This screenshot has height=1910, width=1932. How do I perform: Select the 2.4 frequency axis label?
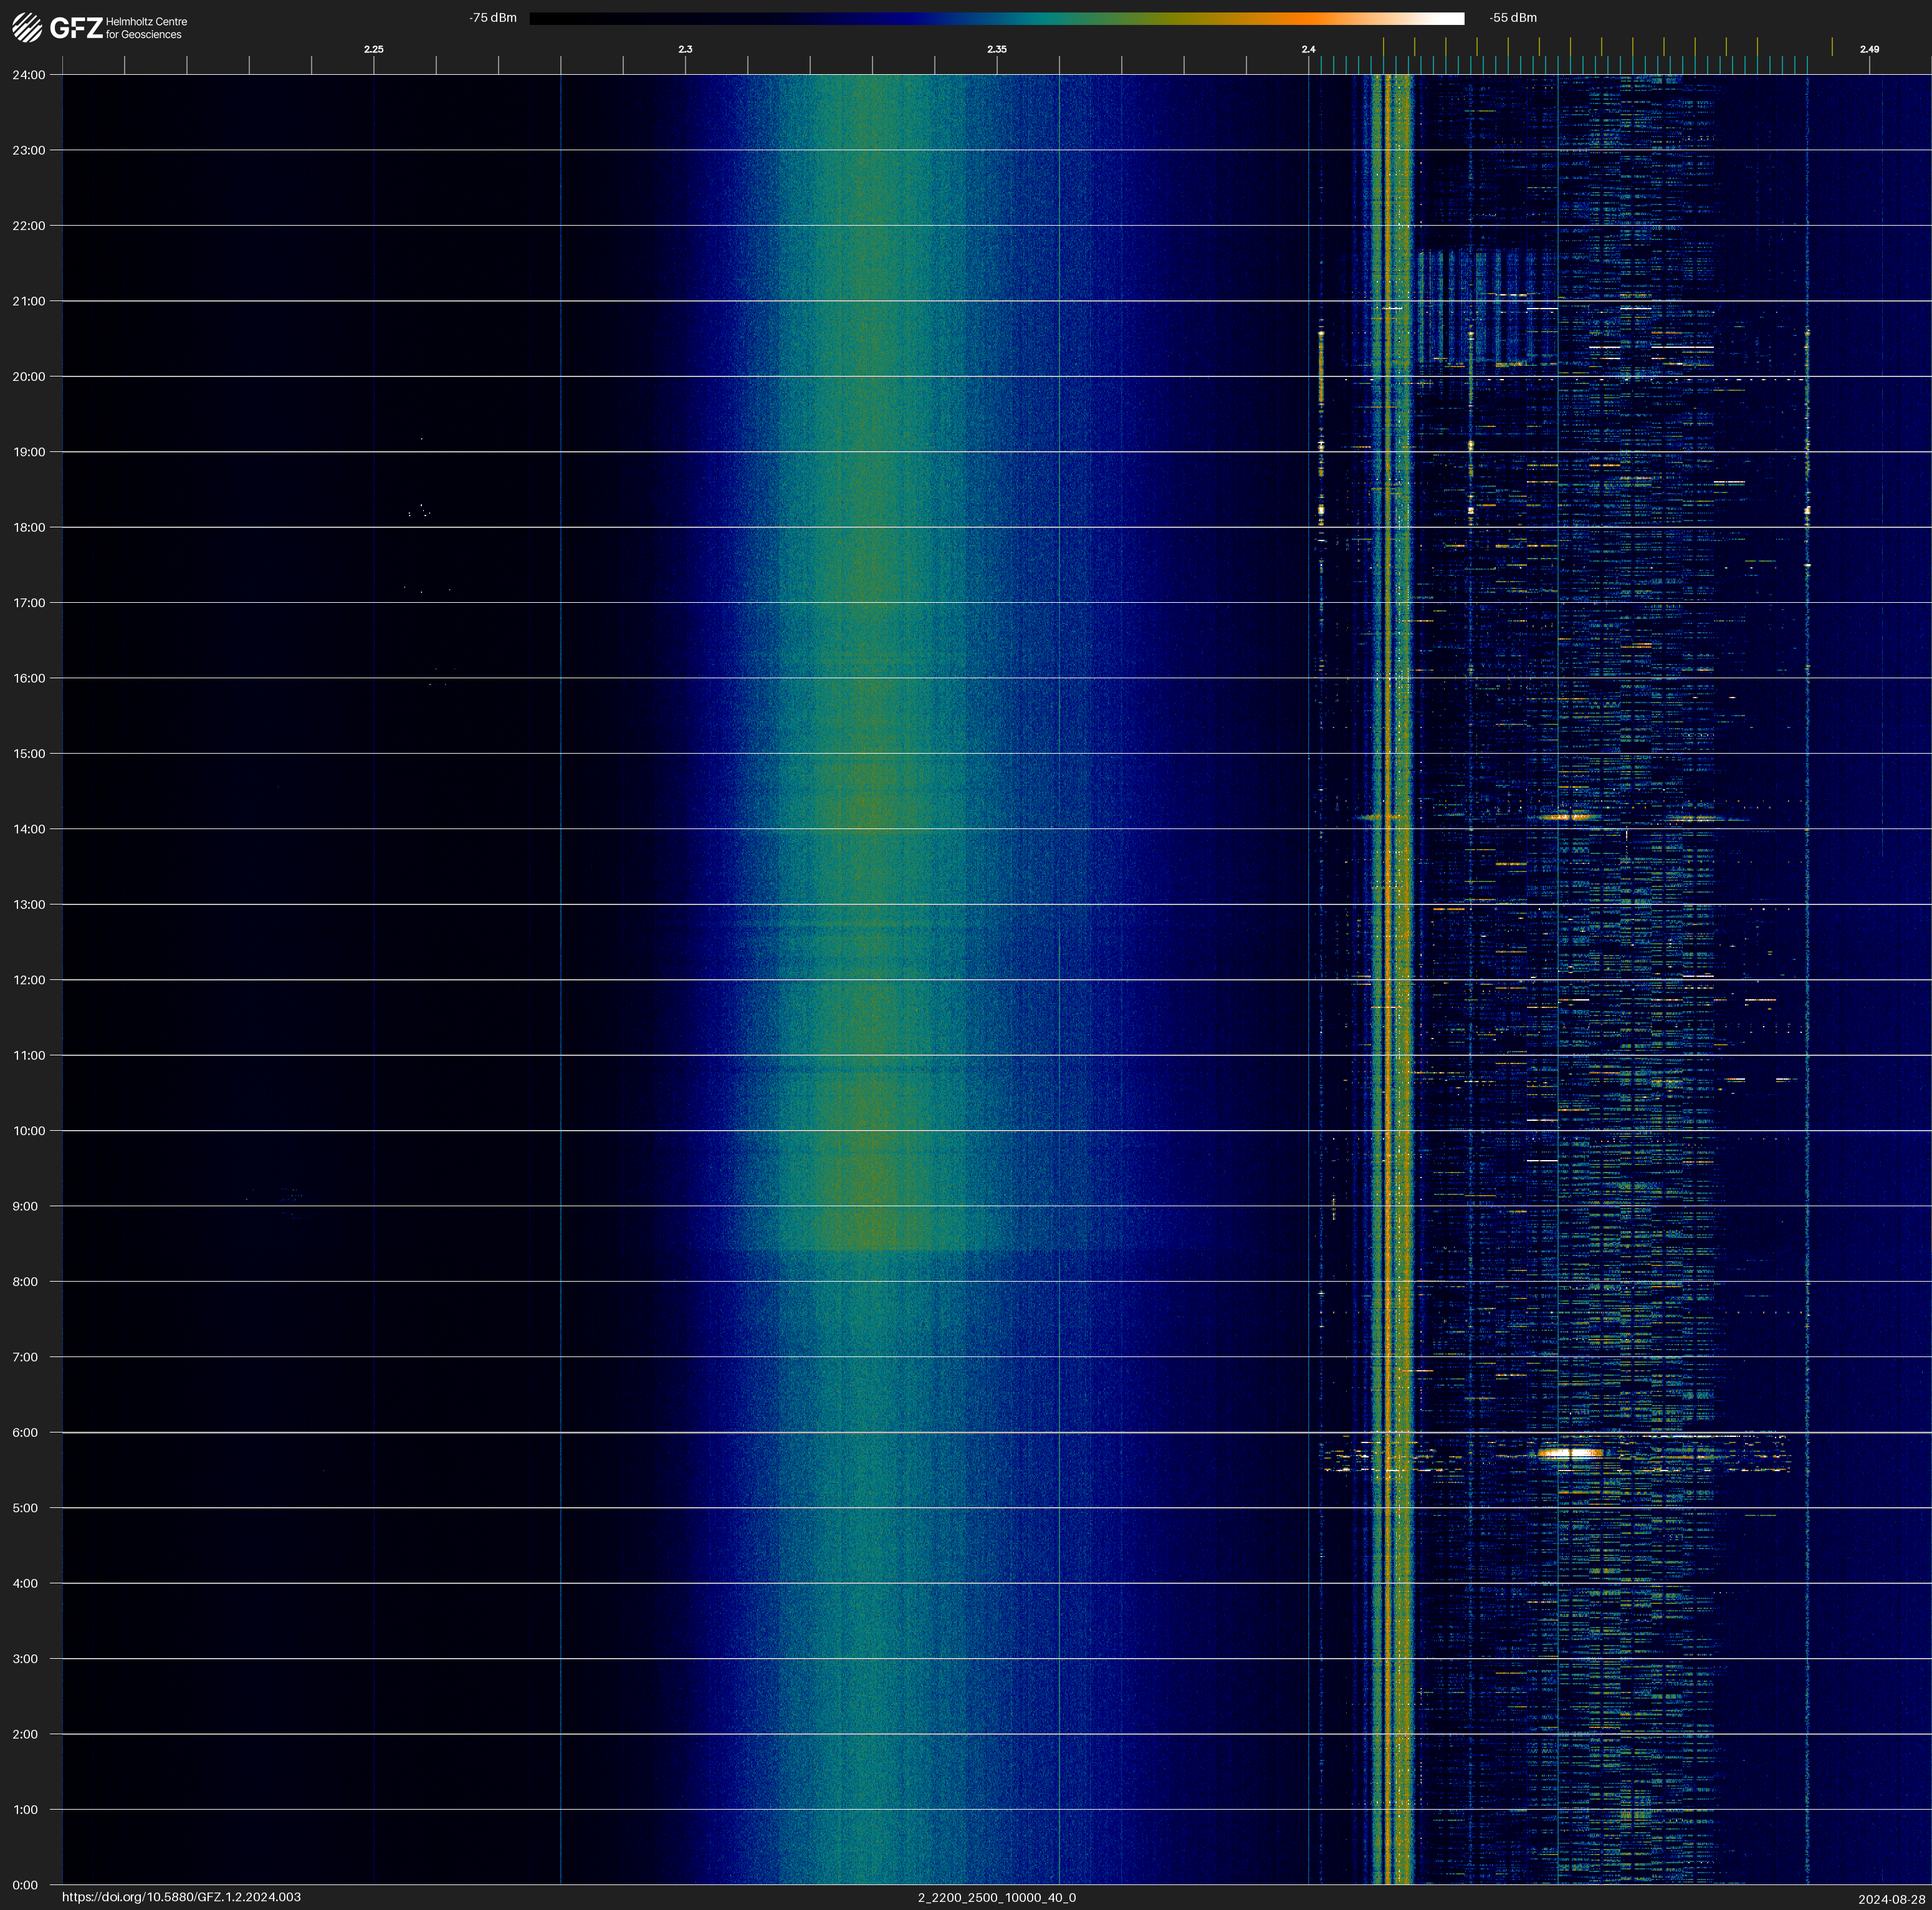[1308, 49]
